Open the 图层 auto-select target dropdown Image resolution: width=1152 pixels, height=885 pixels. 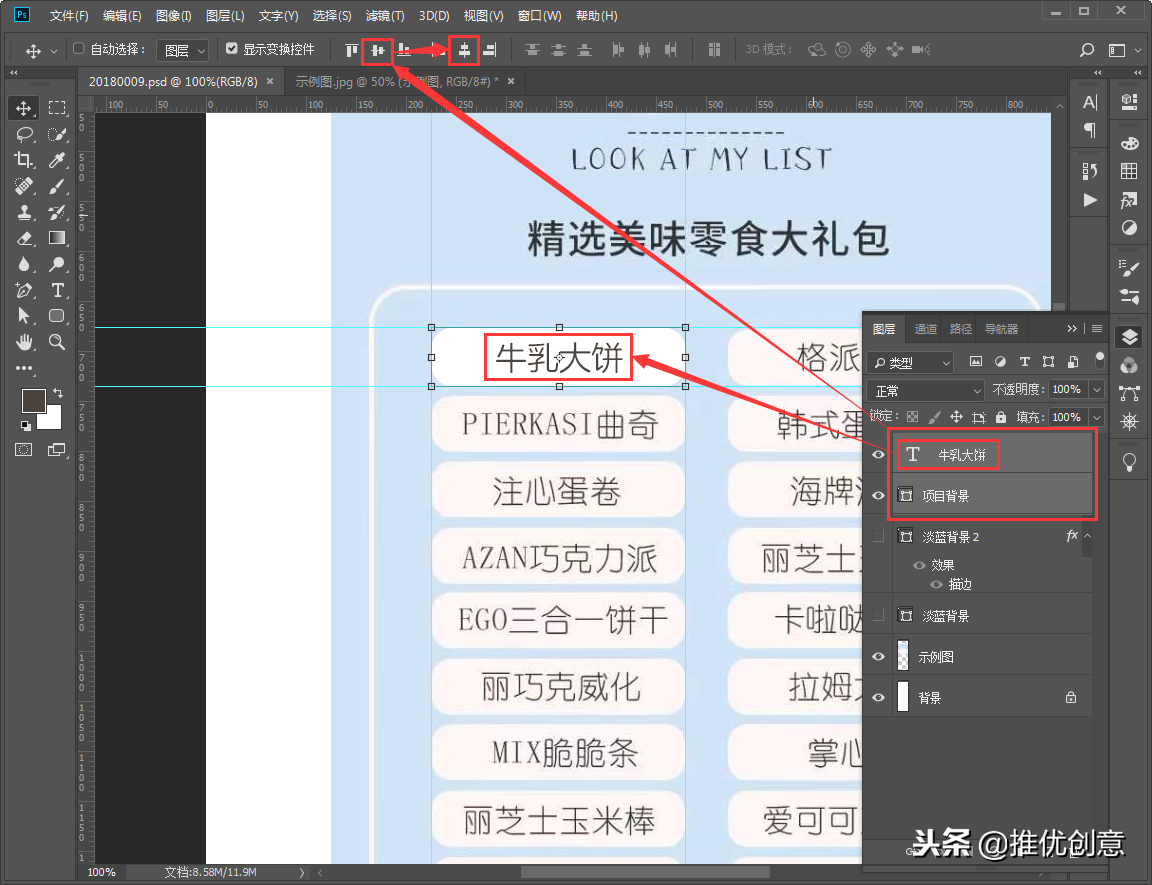click(183, 50)
